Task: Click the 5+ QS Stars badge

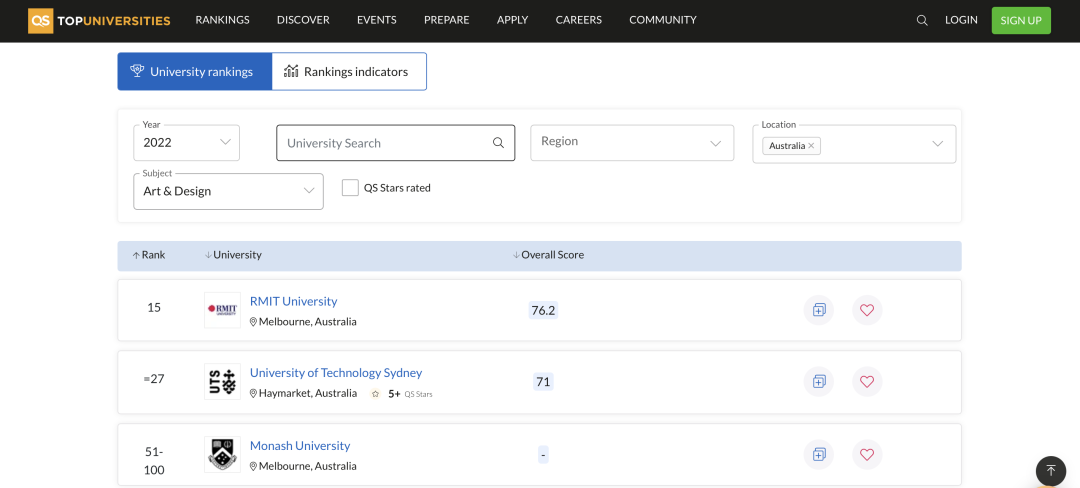Action: point(402,394)
